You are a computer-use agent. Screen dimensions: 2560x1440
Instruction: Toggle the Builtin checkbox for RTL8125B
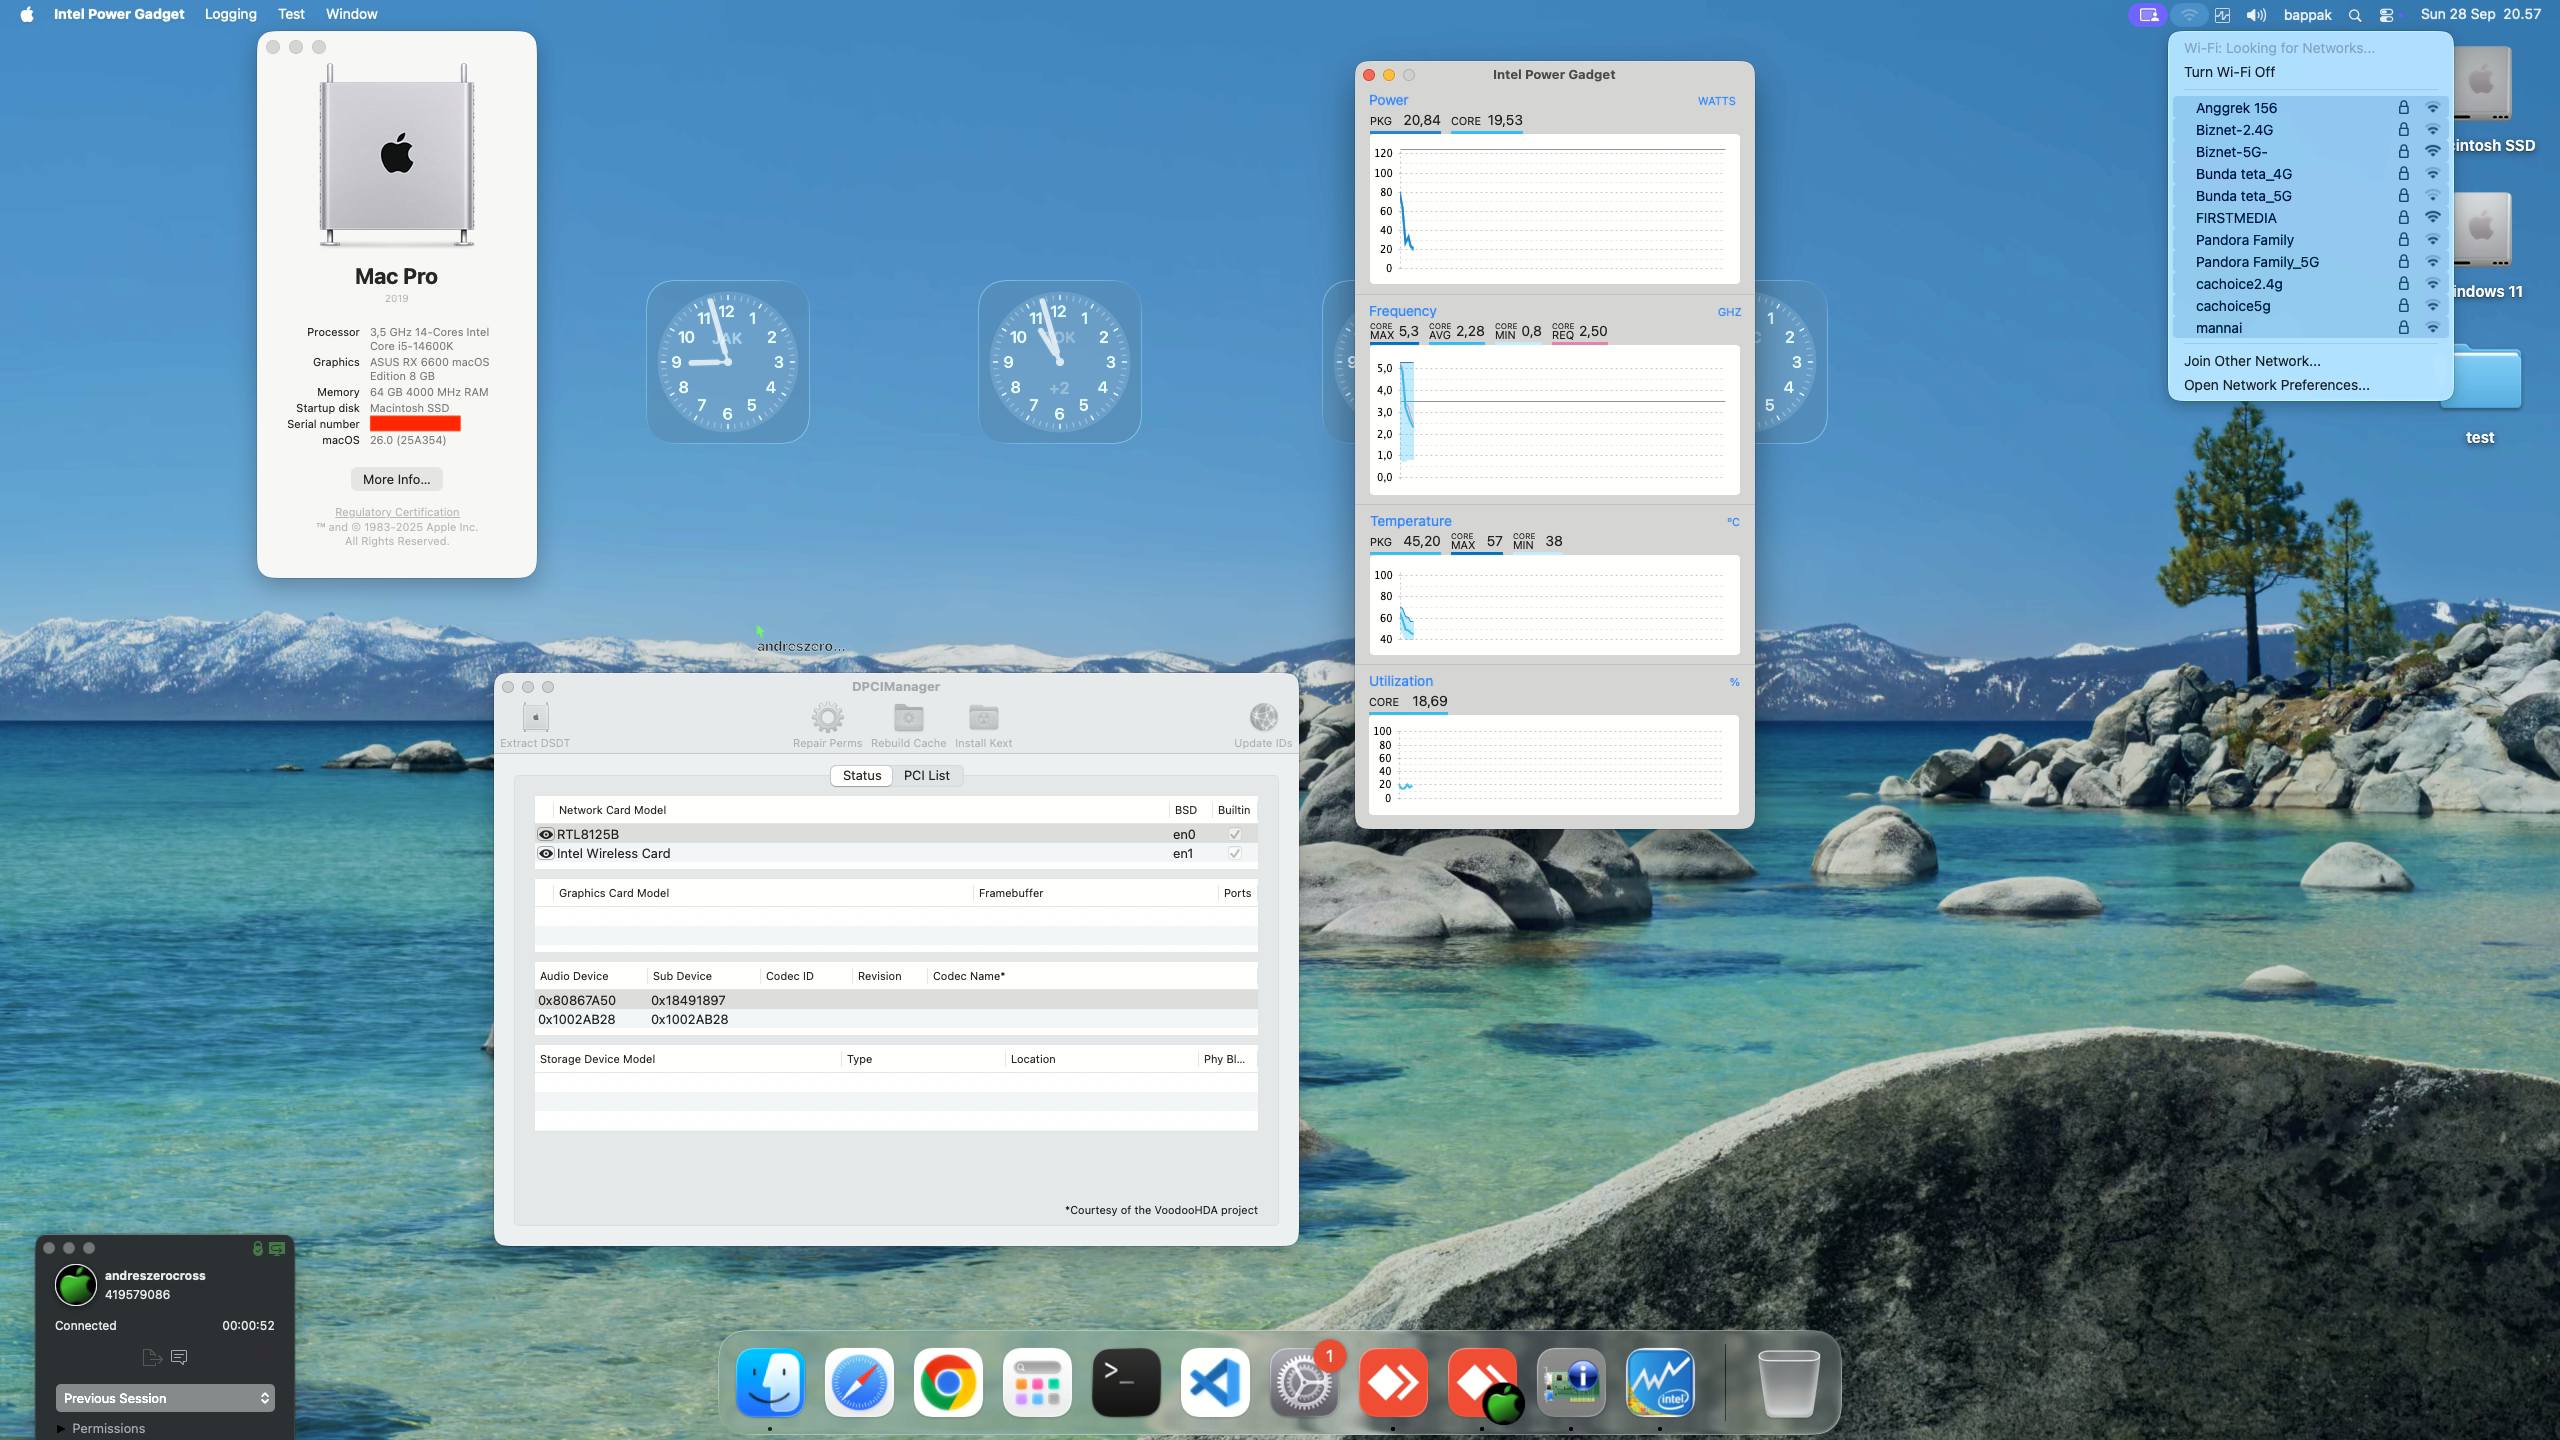coord(1235,834)
